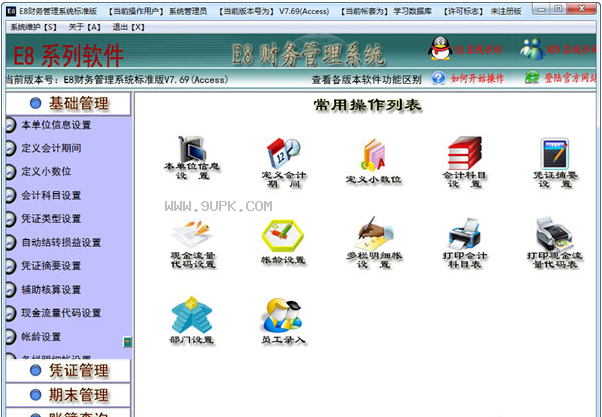Click the 如何开始操作 link
Image resolution: width=602 pixels, height=417 pixels.
point(477,78)
